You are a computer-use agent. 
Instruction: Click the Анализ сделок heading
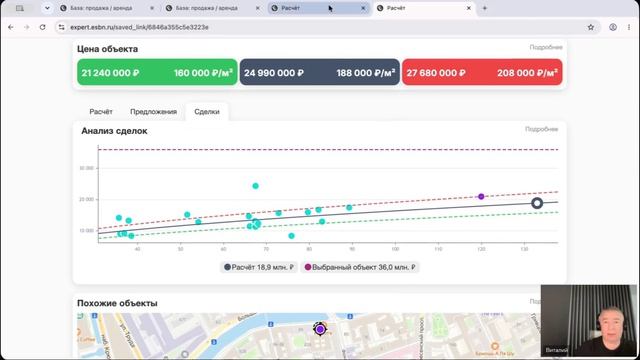(114, 131)
